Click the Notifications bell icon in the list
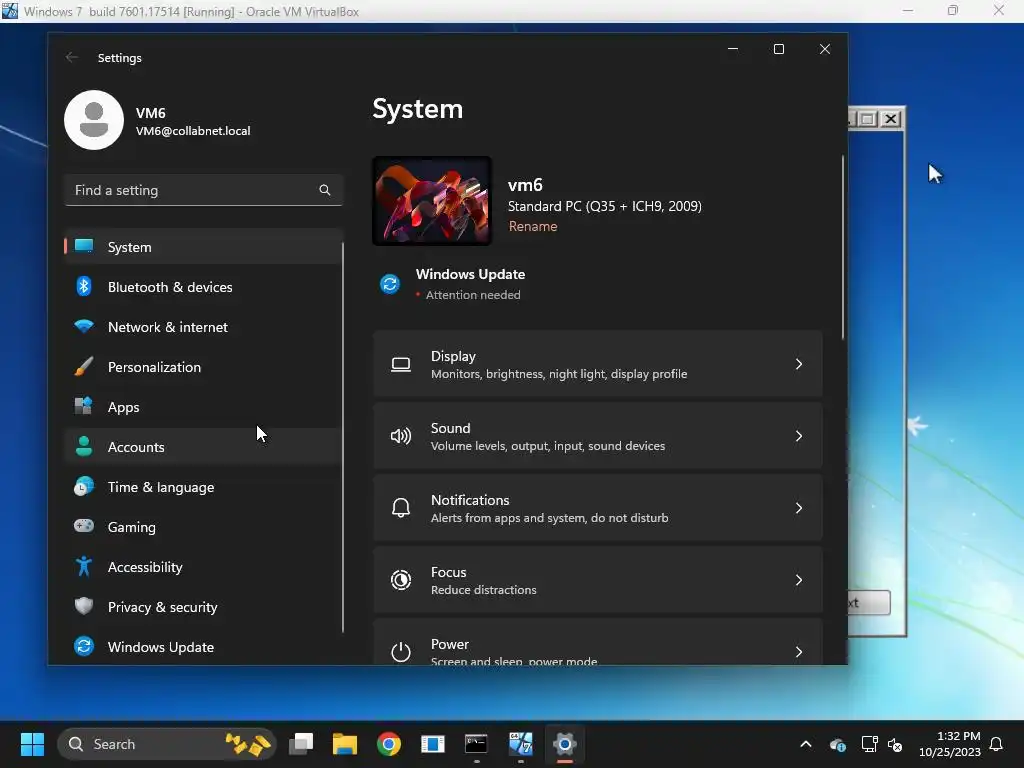The width and height of the screenshot is (1024, 768). 400,508
